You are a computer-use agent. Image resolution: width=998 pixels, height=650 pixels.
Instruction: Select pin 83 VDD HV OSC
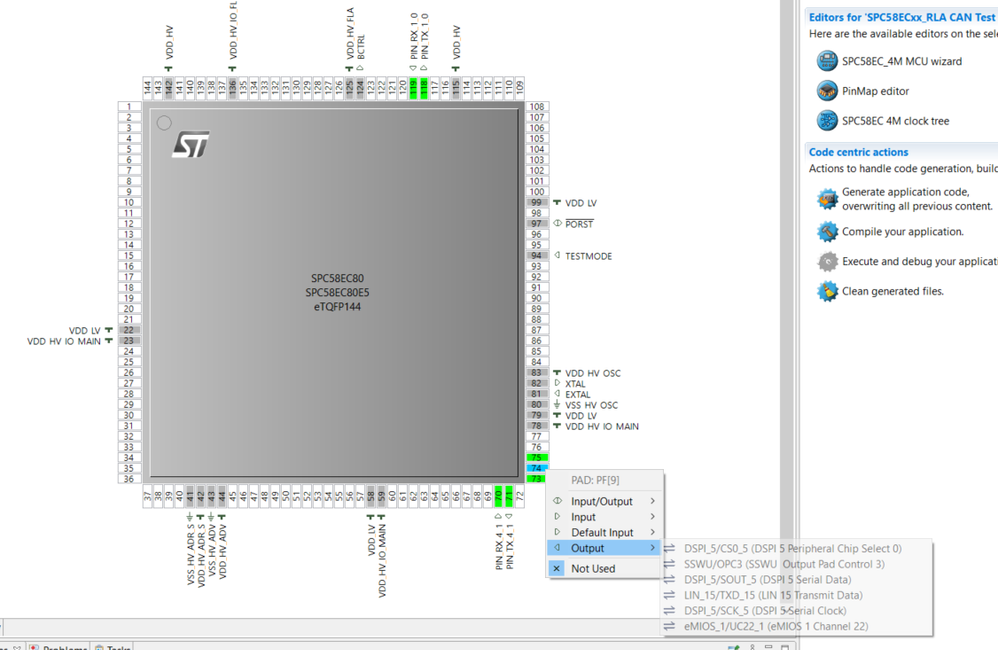537,372
